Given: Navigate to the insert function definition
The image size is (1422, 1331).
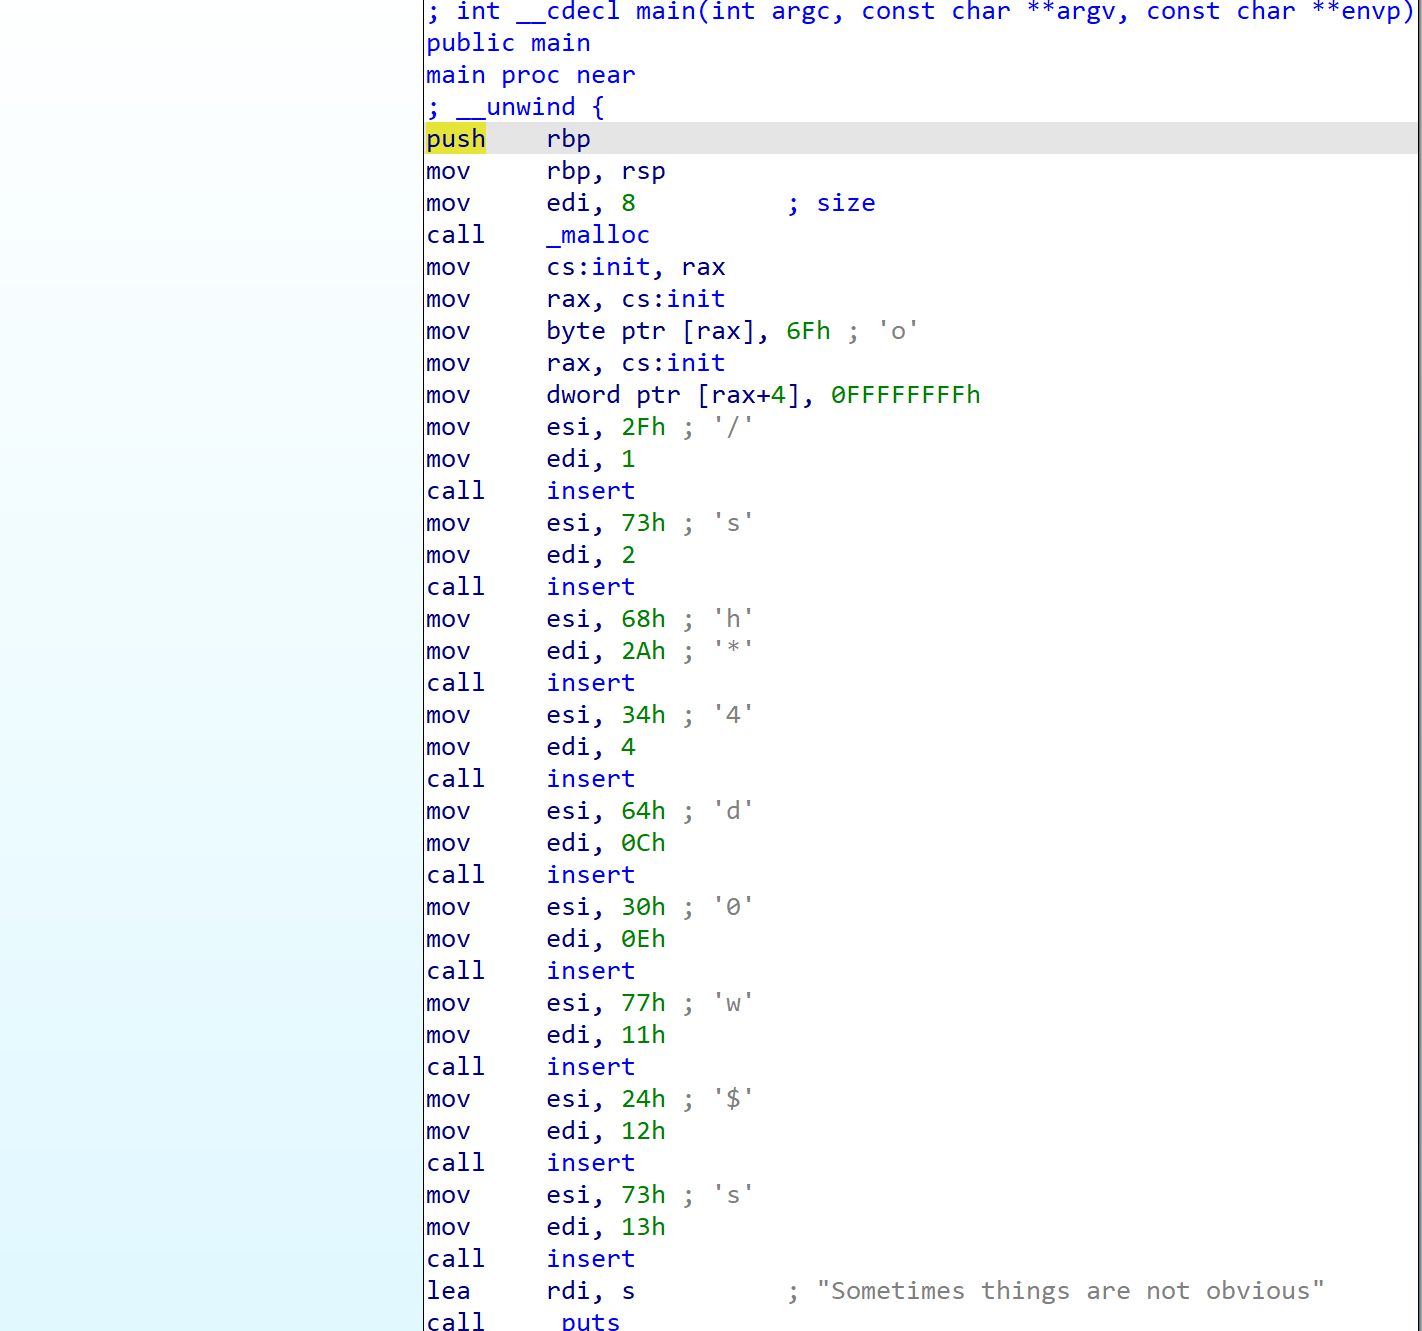Looking at the screenshot, I should pos(590,490).
